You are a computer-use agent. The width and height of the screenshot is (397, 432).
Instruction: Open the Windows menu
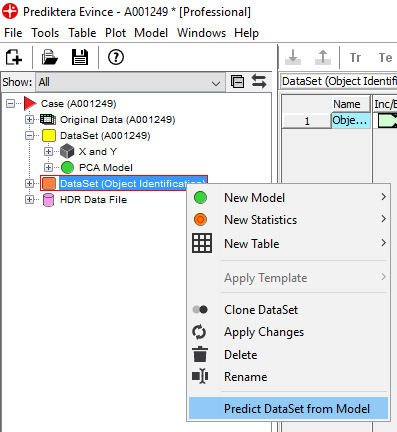201,33
